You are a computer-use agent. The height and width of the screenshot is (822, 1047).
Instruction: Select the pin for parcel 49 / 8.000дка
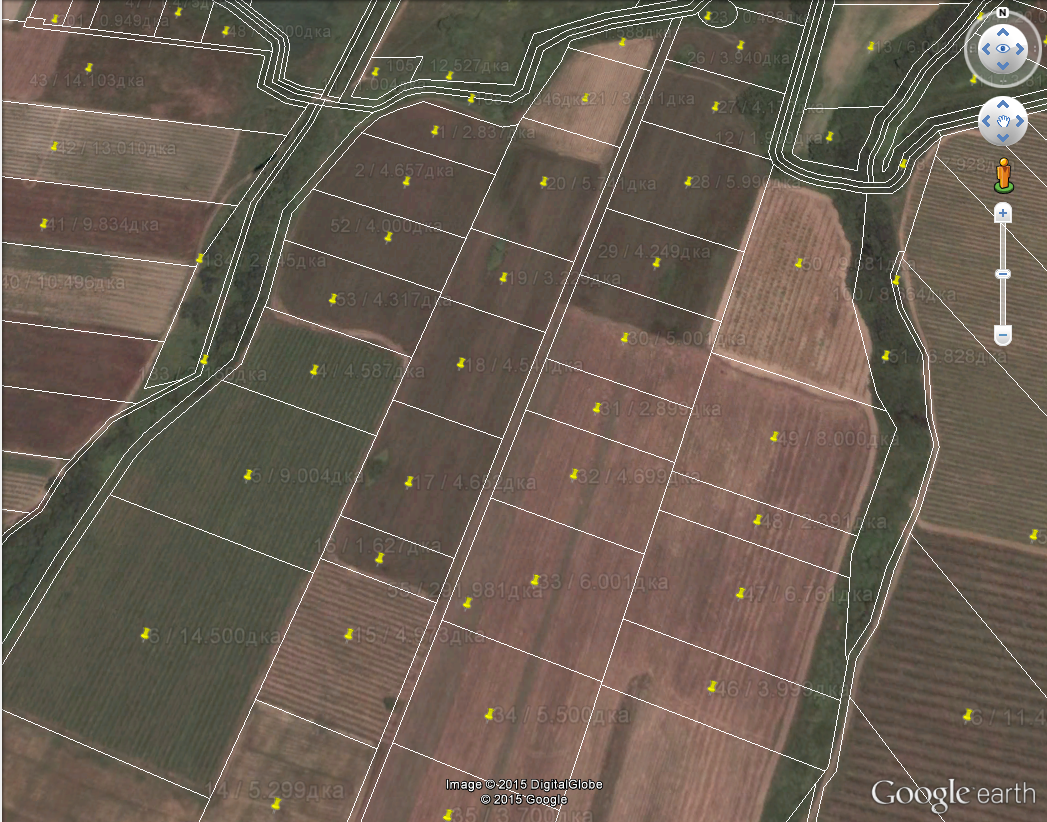(x=774, y=437)
